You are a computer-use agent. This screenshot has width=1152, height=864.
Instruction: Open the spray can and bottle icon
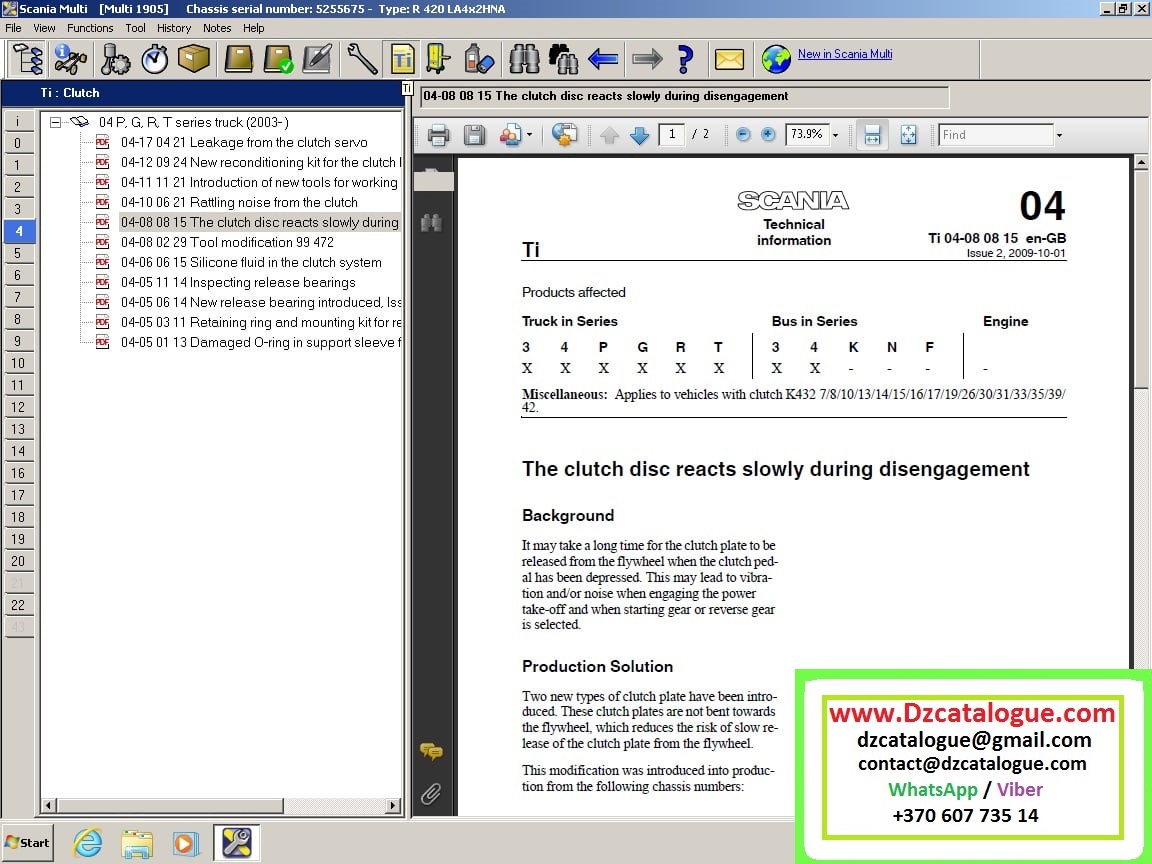click(x=478, y=59)
